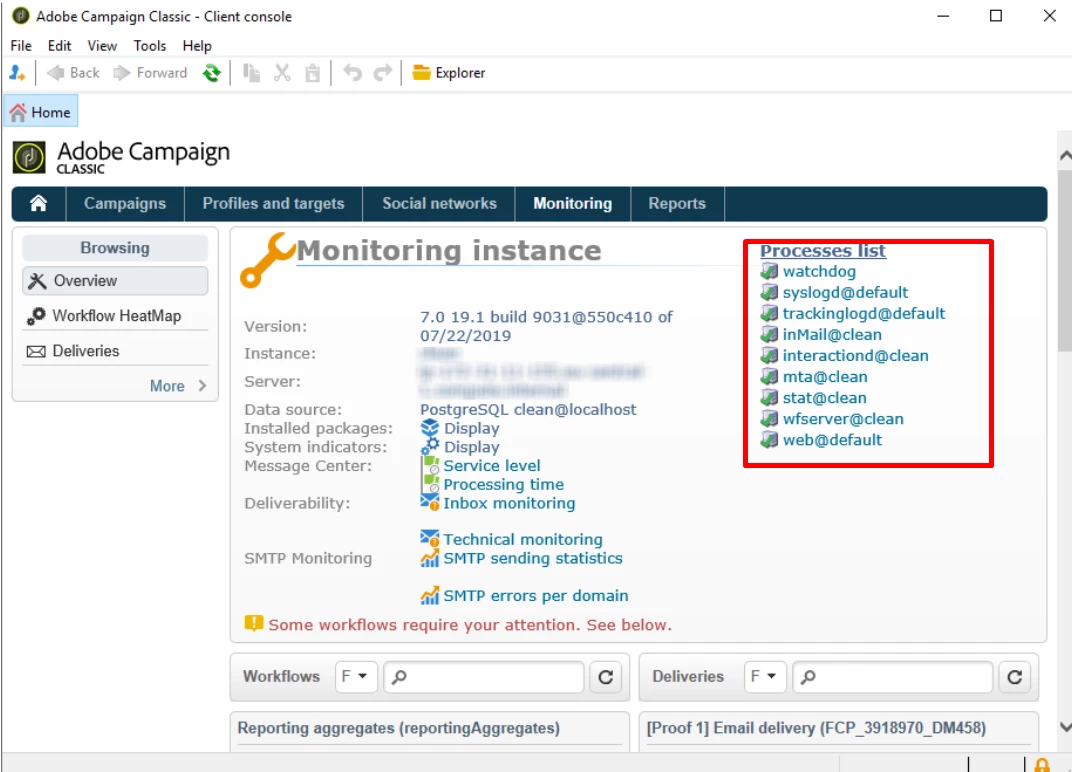
Task: Open the wfserver@clean process
Action: tap(843, 419)
